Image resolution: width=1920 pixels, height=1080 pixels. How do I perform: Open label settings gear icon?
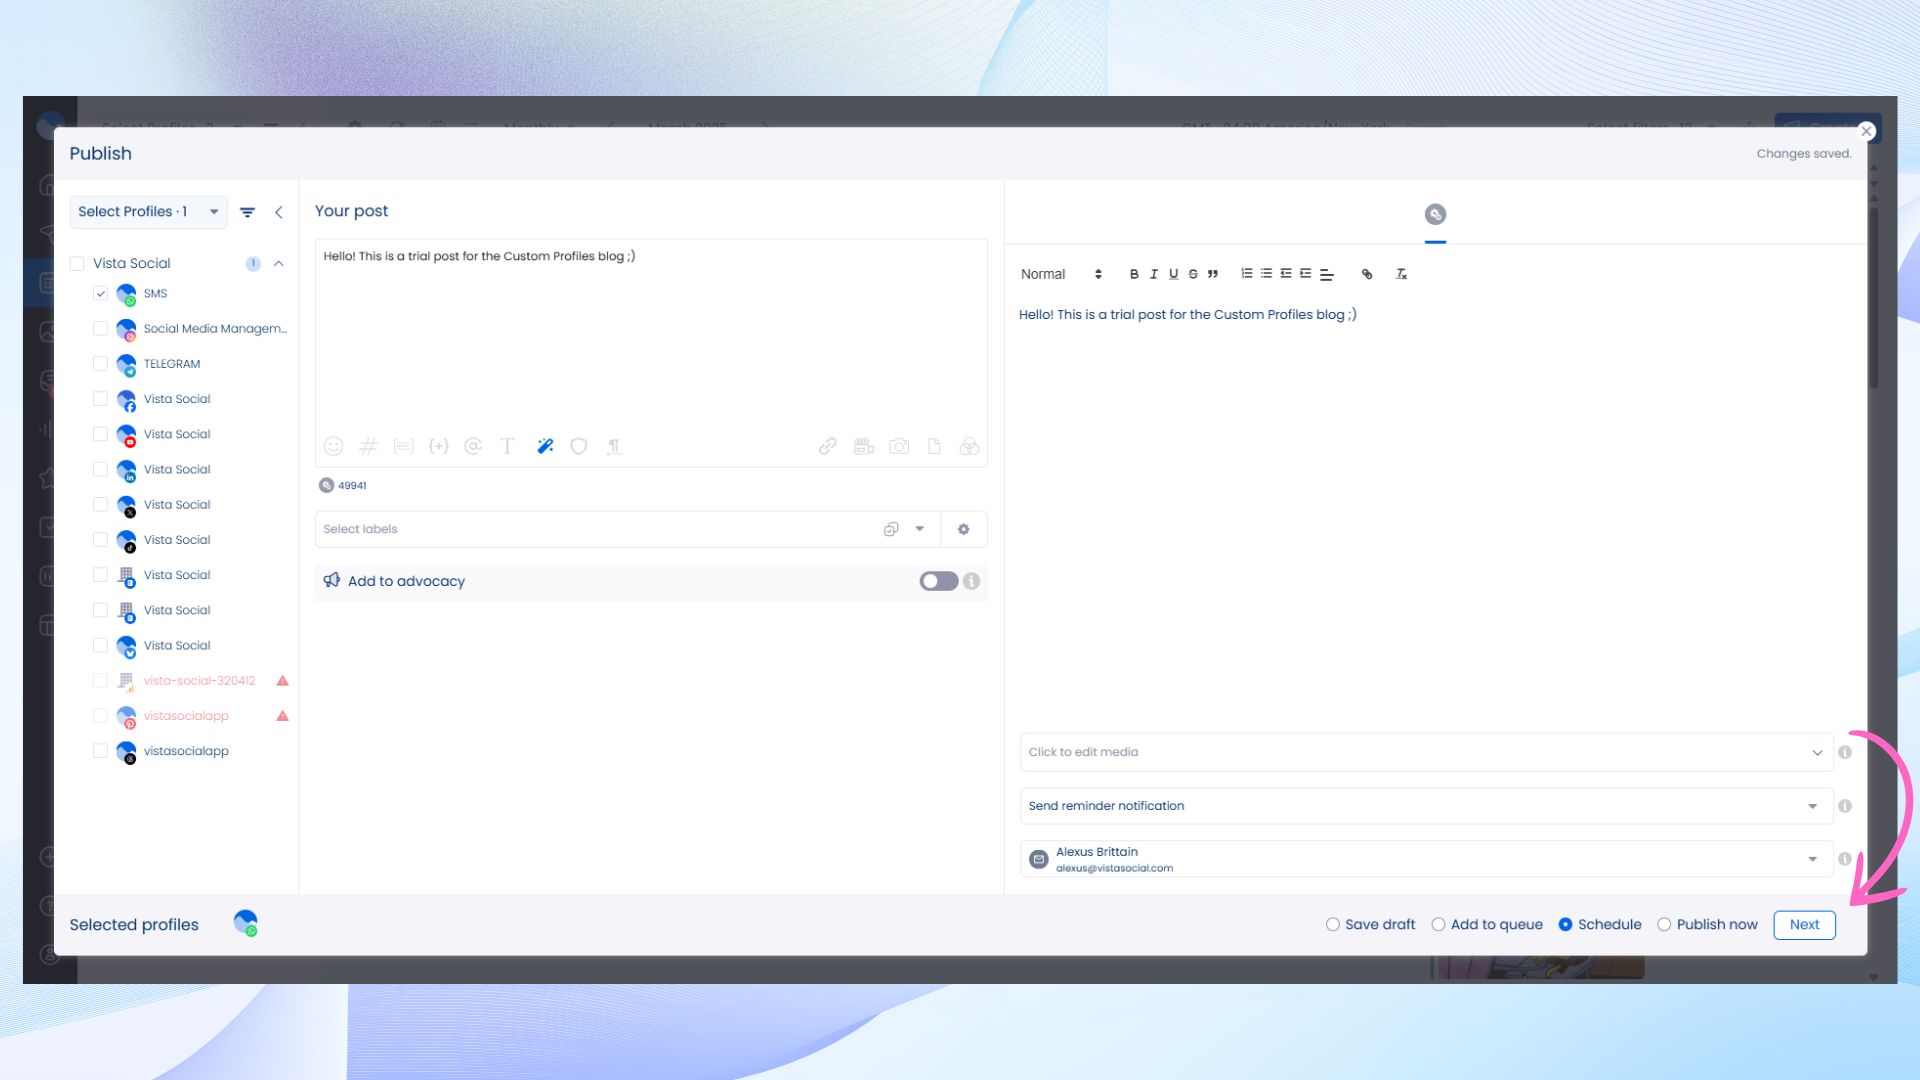[x=963, y=529]
